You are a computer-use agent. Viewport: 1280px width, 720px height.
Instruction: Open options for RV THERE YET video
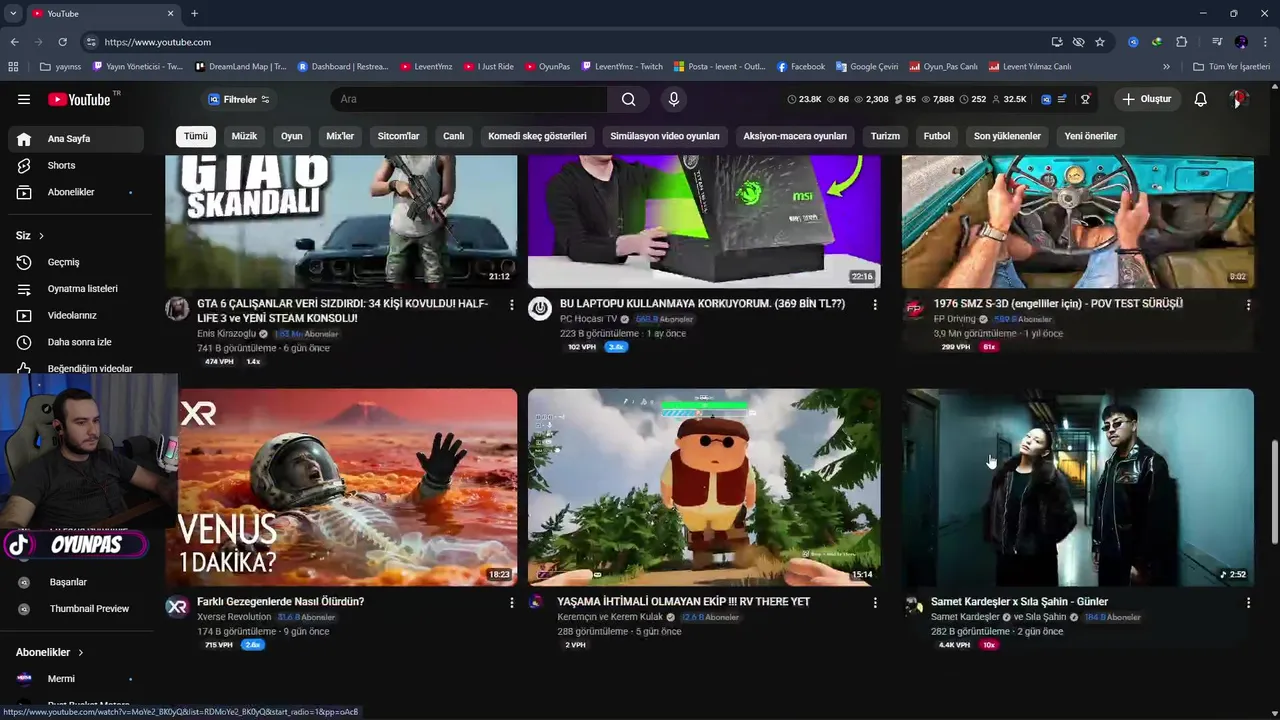(875, 602)
